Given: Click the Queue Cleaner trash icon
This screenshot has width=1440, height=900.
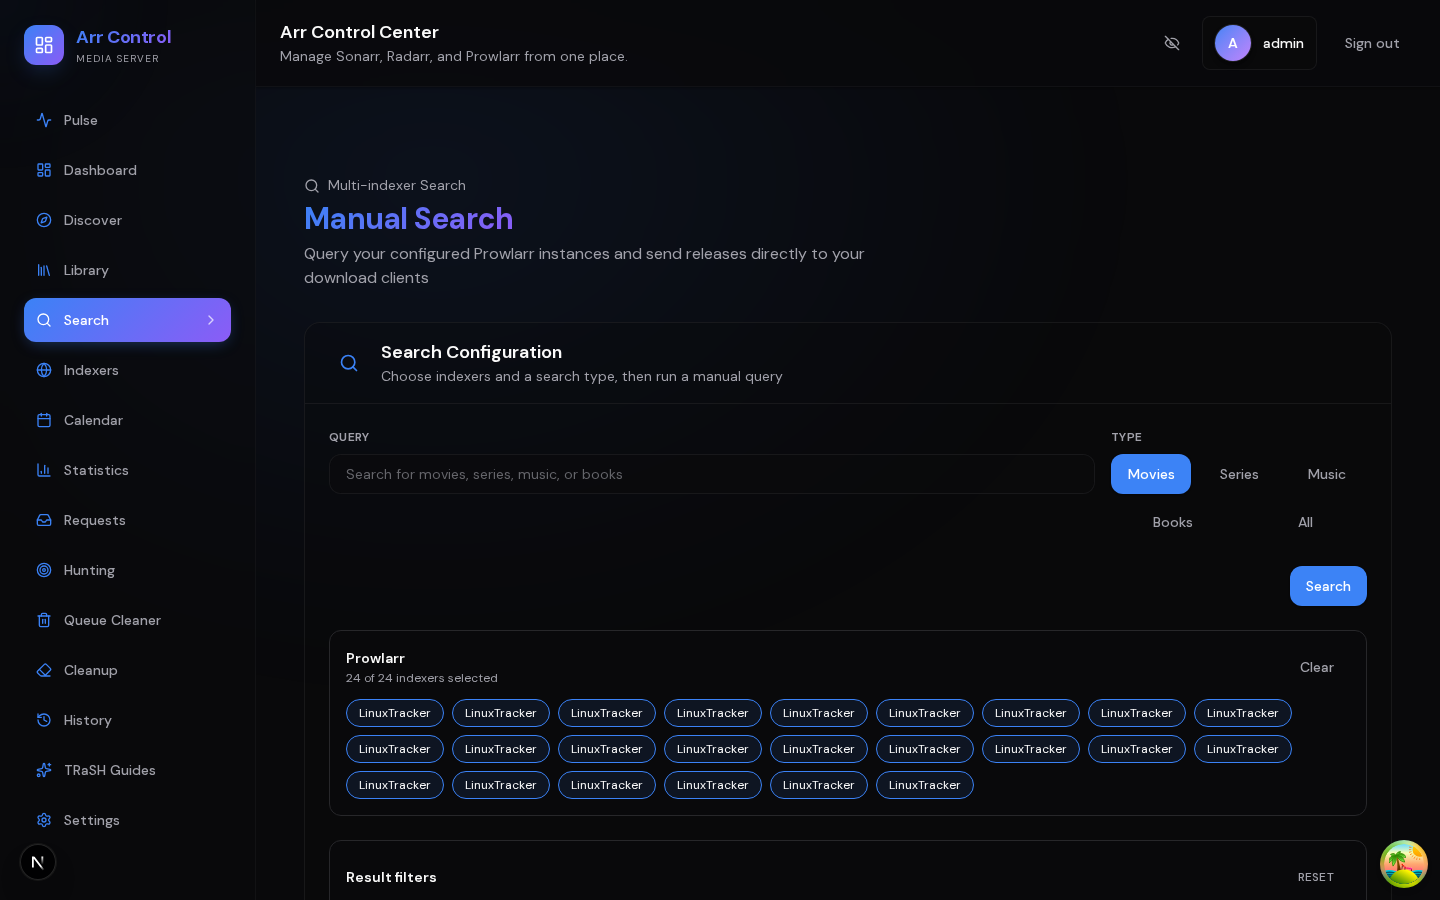Looking at the screenshot, I should tap(44, 620).
